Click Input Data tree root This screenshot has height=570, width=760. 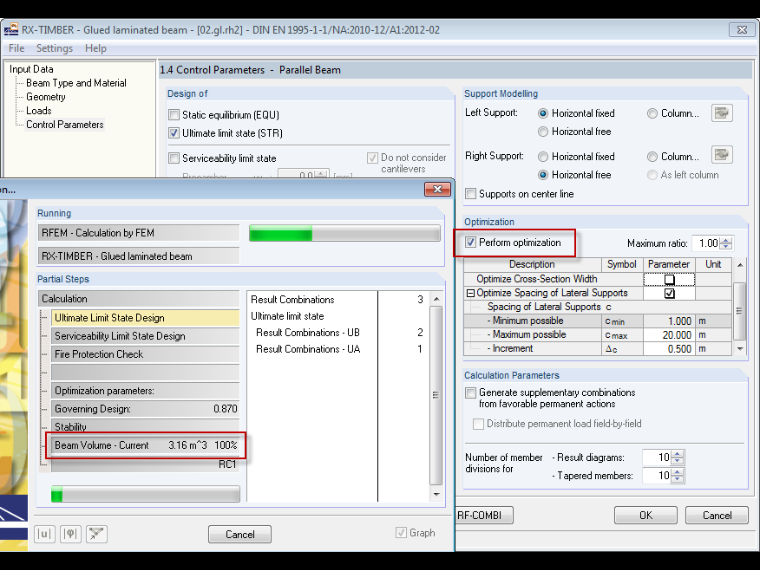click(31, 69)
